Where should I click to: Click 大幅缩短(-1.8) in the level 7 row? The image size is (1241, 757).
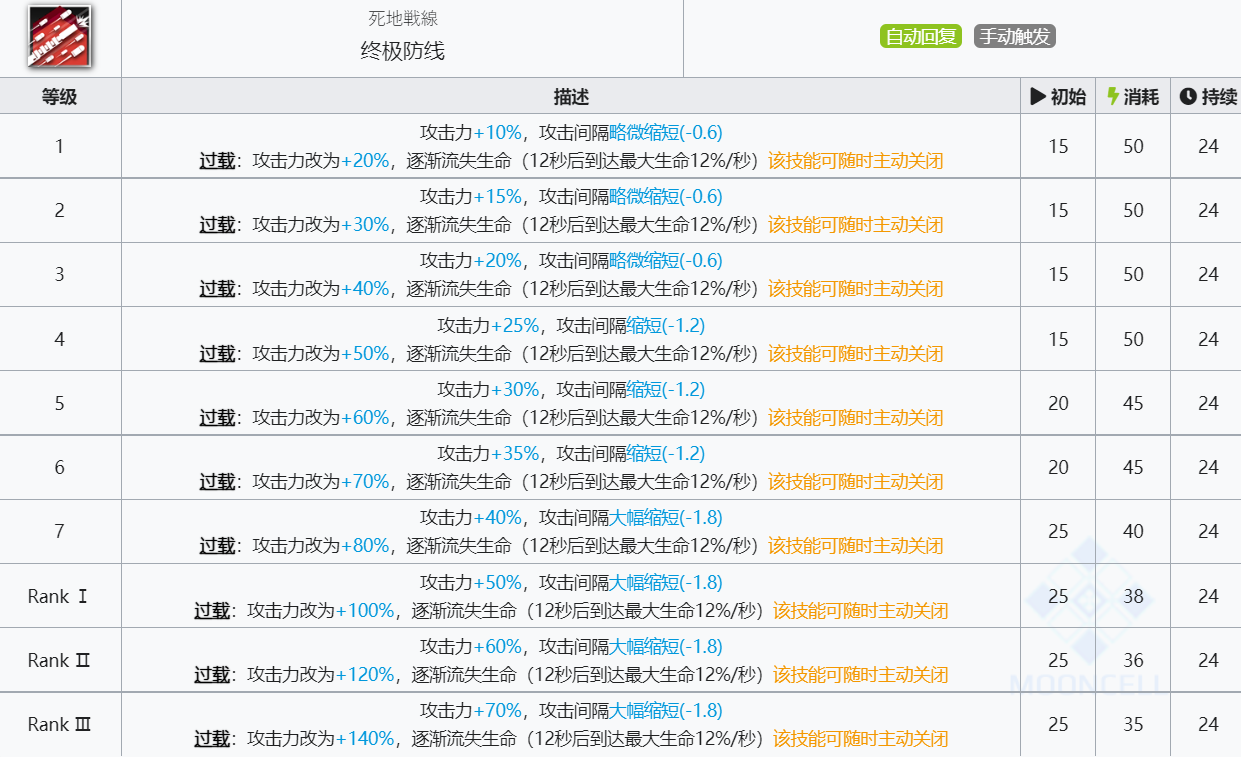click(666, 517)
